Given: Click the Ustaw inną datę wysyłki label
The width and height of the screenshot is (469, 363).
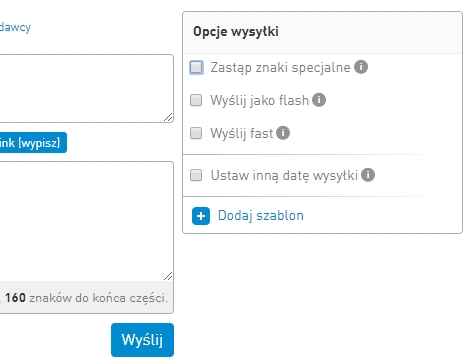Looking at the screenshot, I should click(284, 175).
